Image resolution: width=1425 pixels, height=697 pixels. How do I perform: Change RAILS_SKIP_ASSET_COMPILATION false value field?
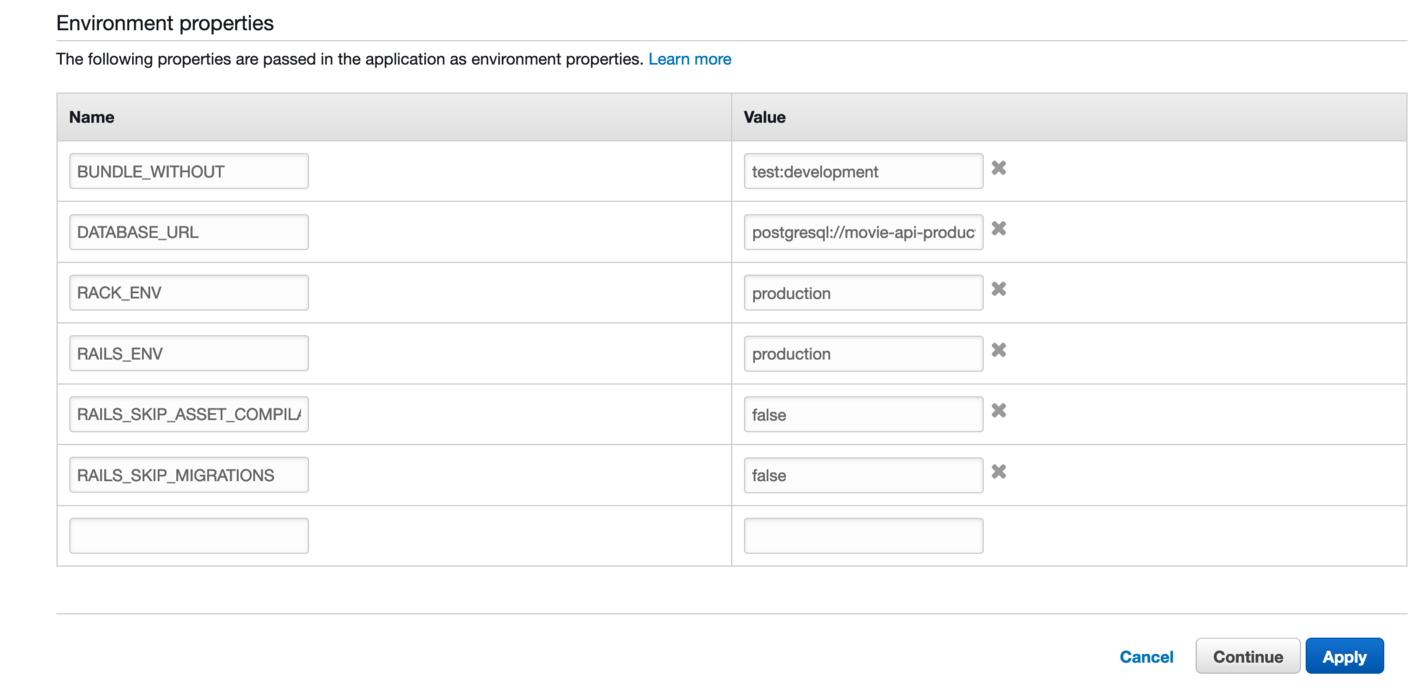[x=862, y=414]
